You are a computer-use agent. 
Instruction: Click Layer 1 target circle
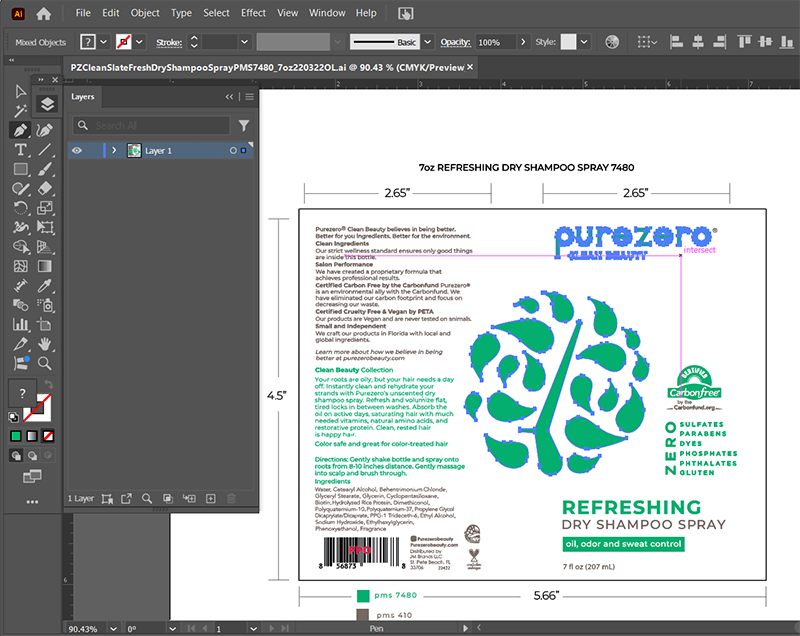pyautogui.click(x=233, y=150)
